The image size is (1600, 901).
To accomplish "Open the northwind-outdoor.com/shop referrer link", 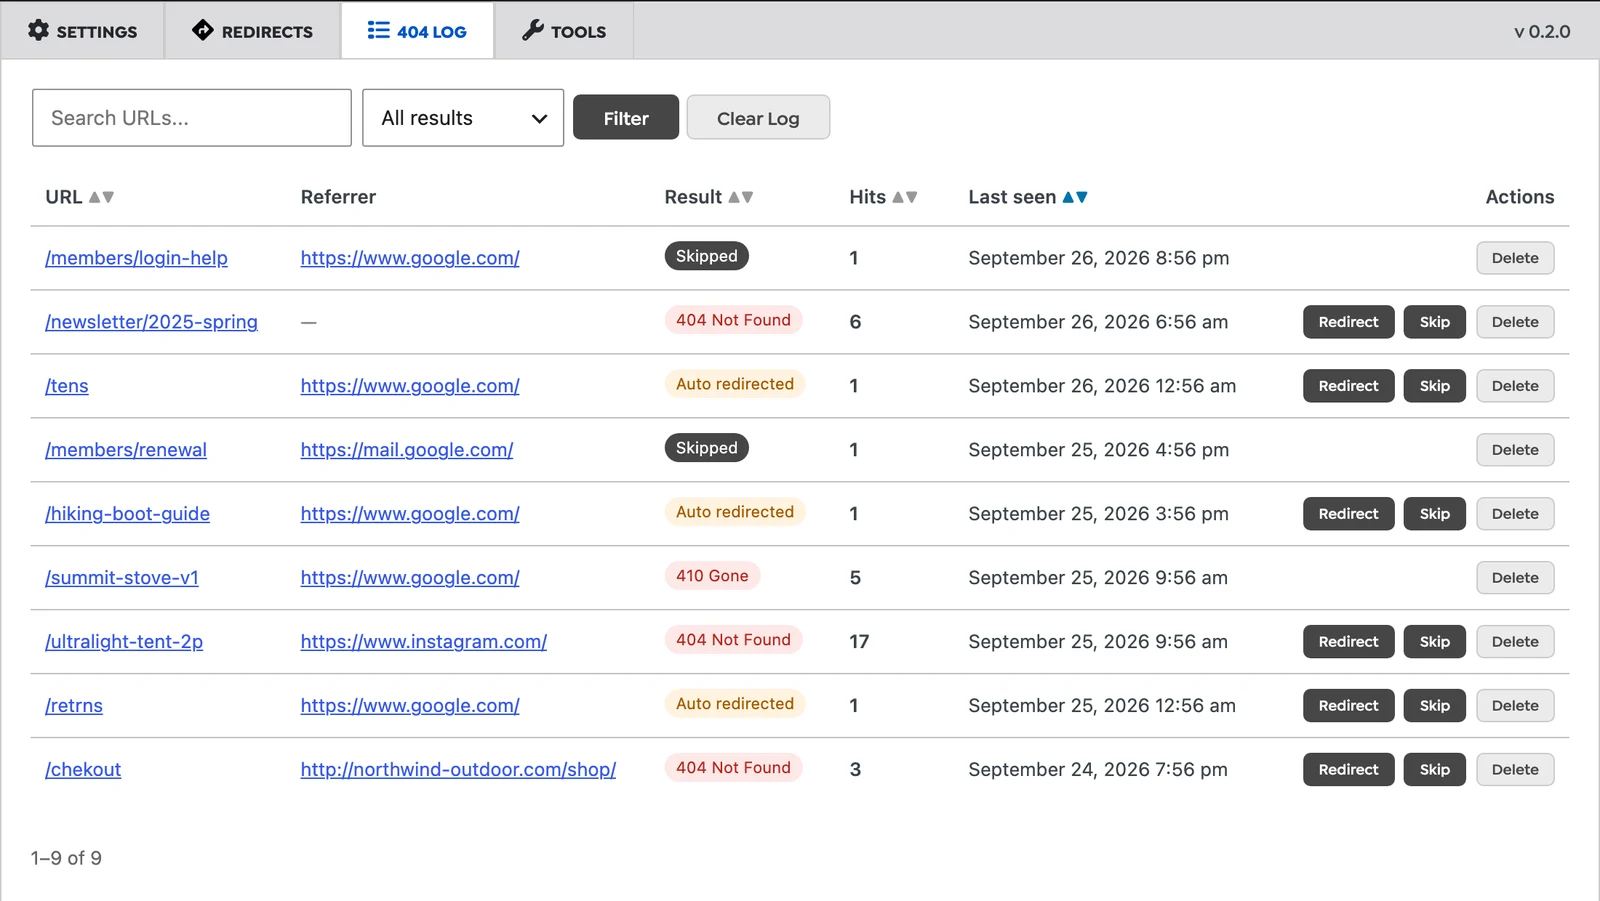I will click(x=458, y=770).
